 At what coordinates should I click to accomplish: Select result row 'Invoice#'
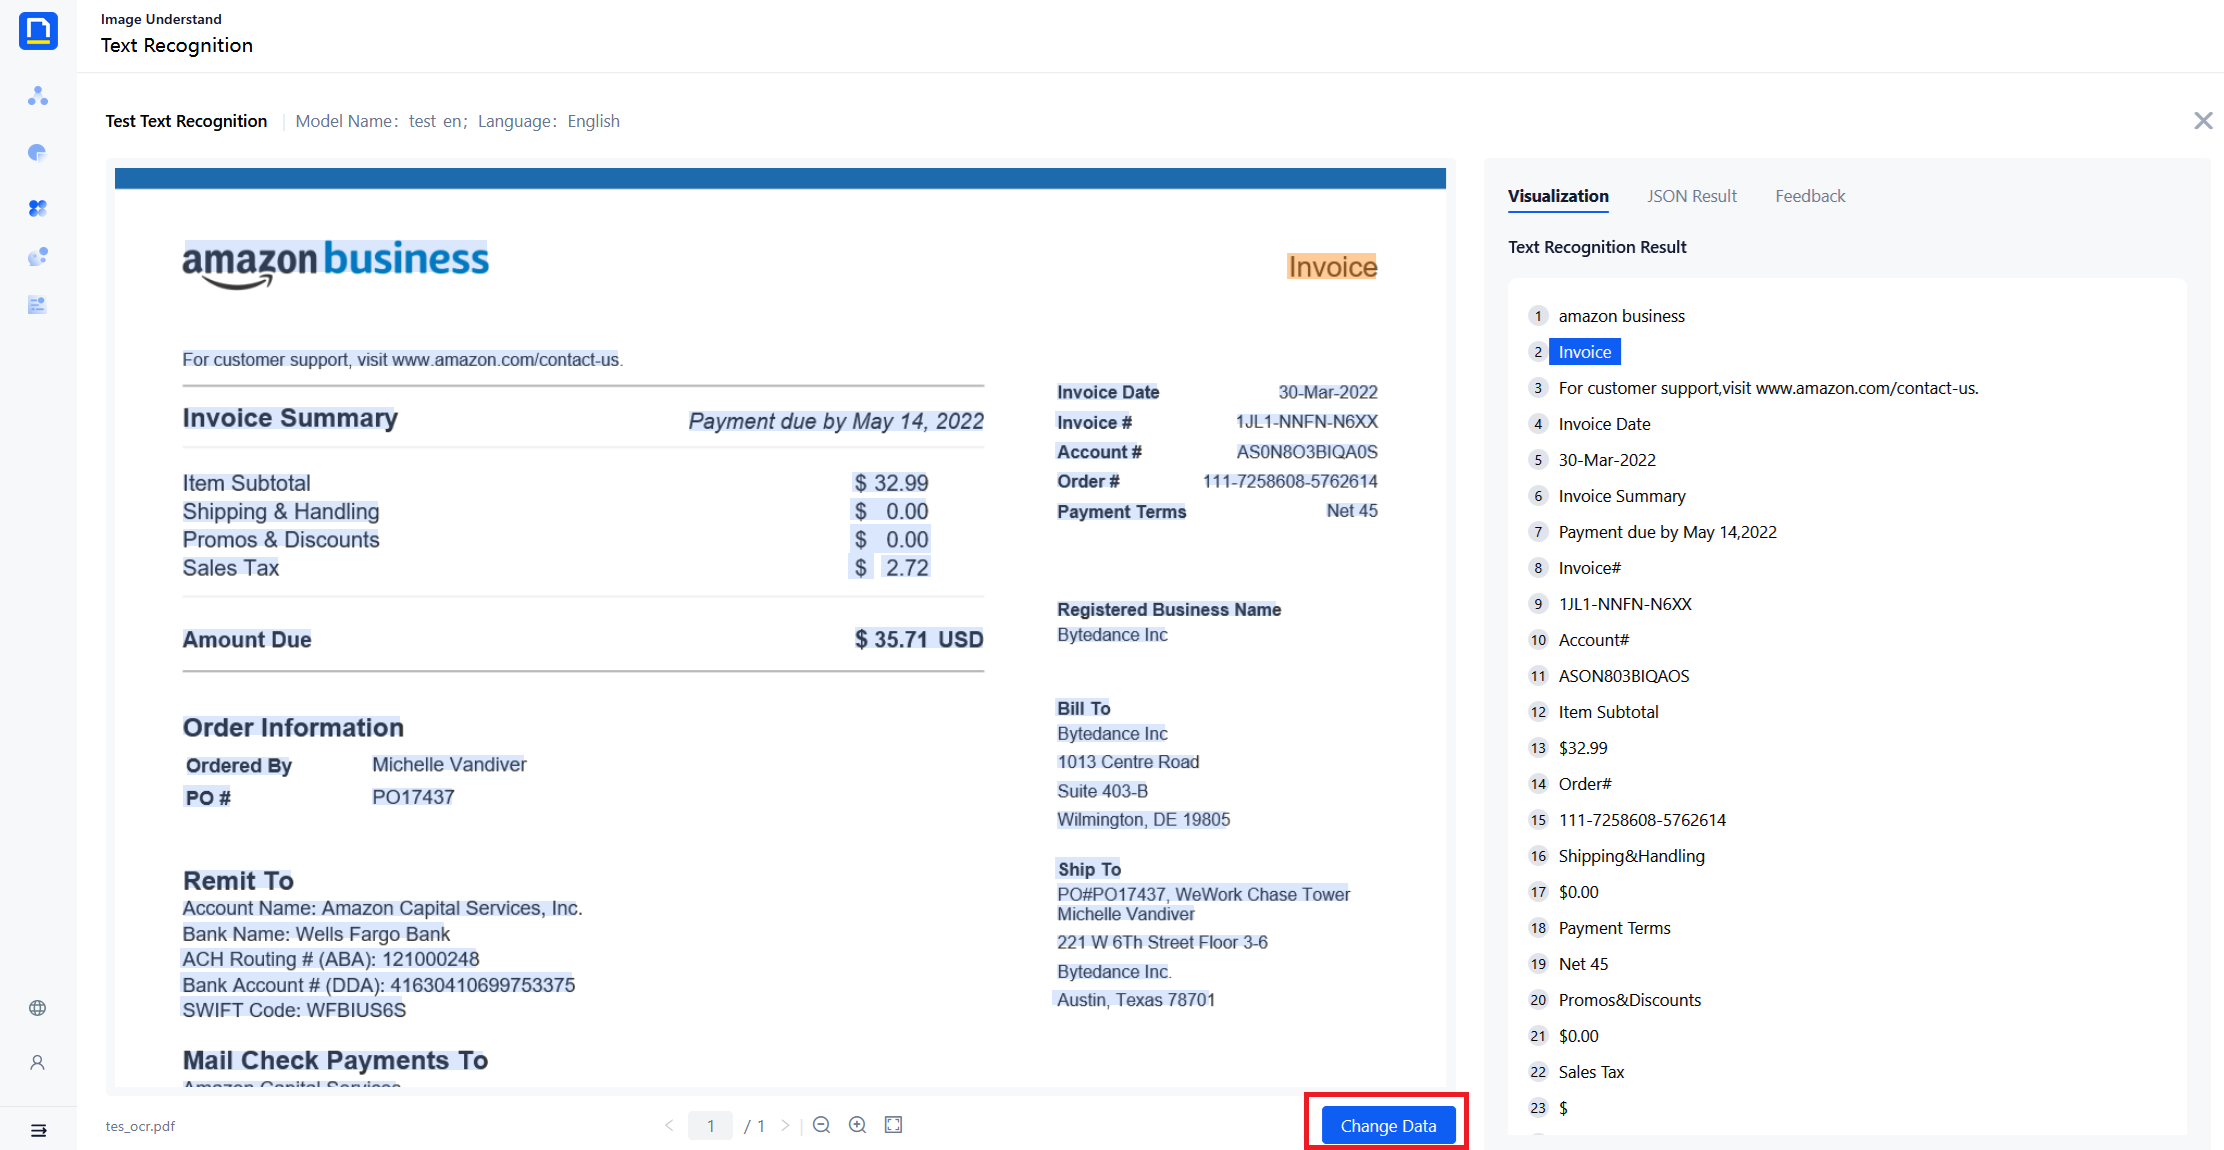[x=1590, y=568]
